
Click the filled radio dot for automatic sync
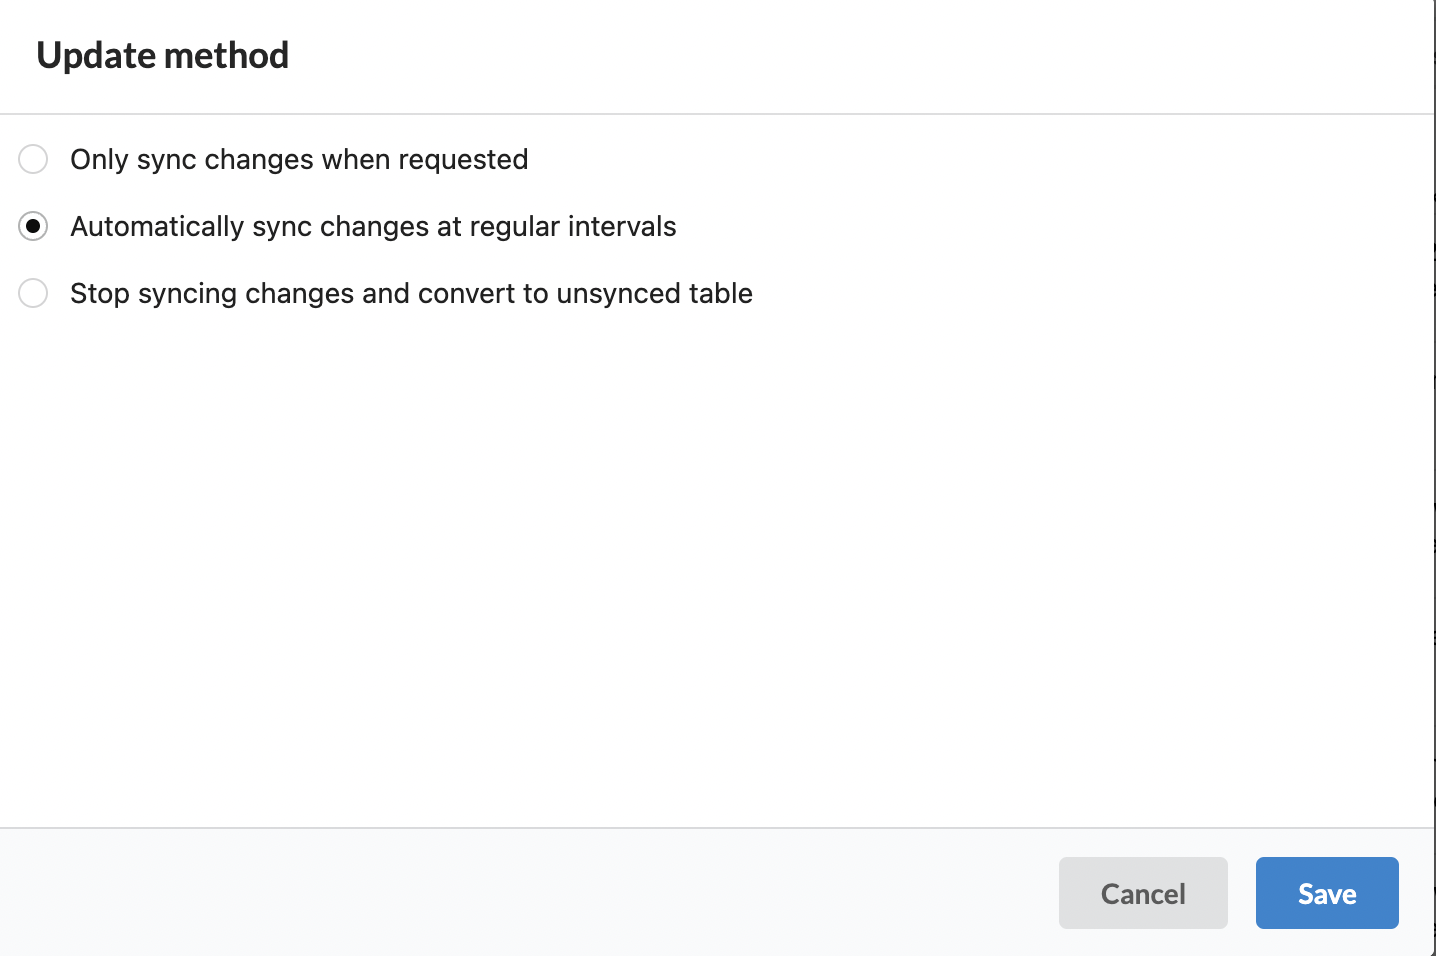(x=33, y=226)
